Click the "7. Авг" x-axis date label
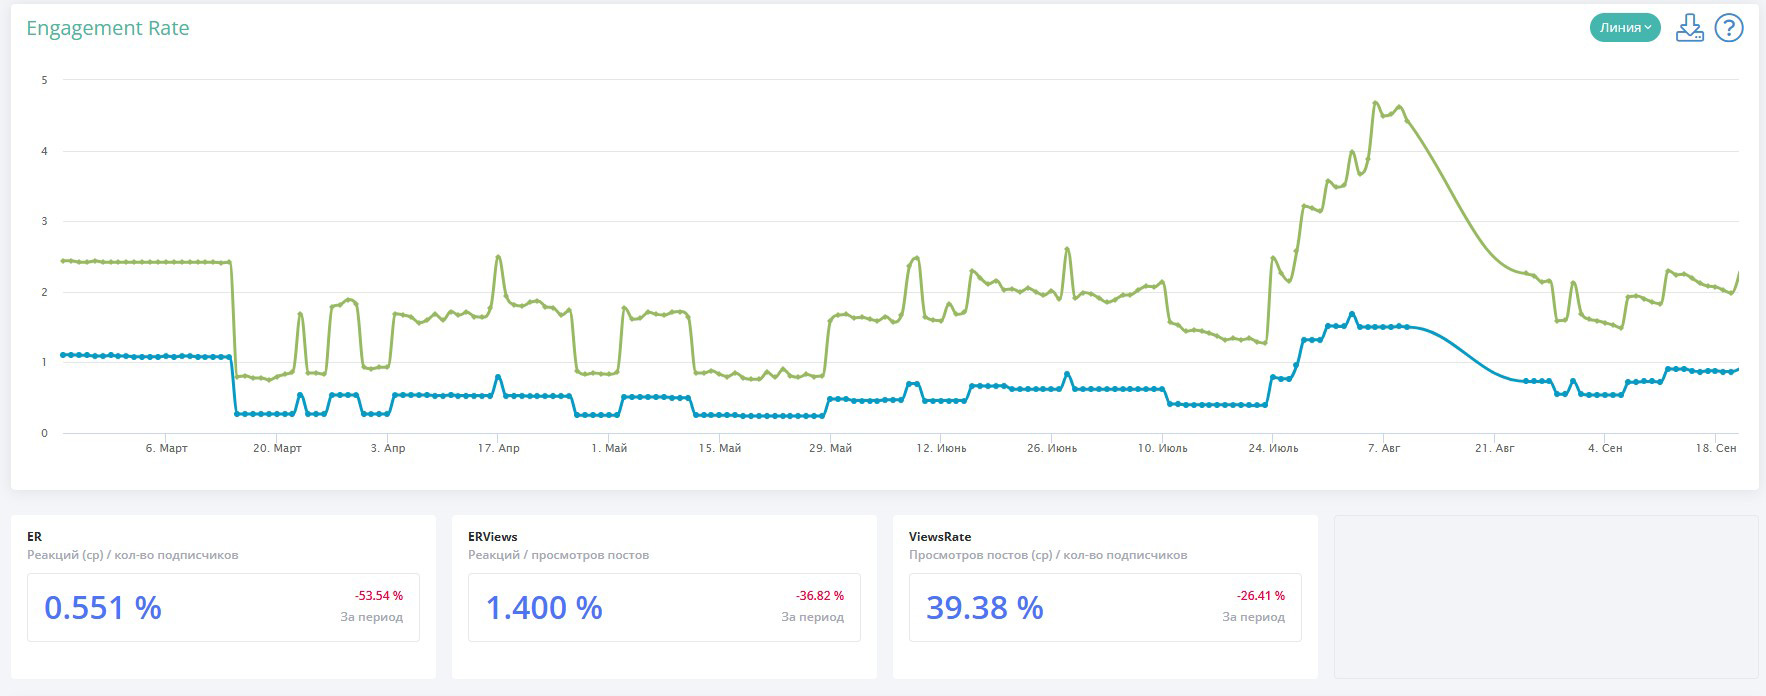1766x696 pixels. [1383, 448]
